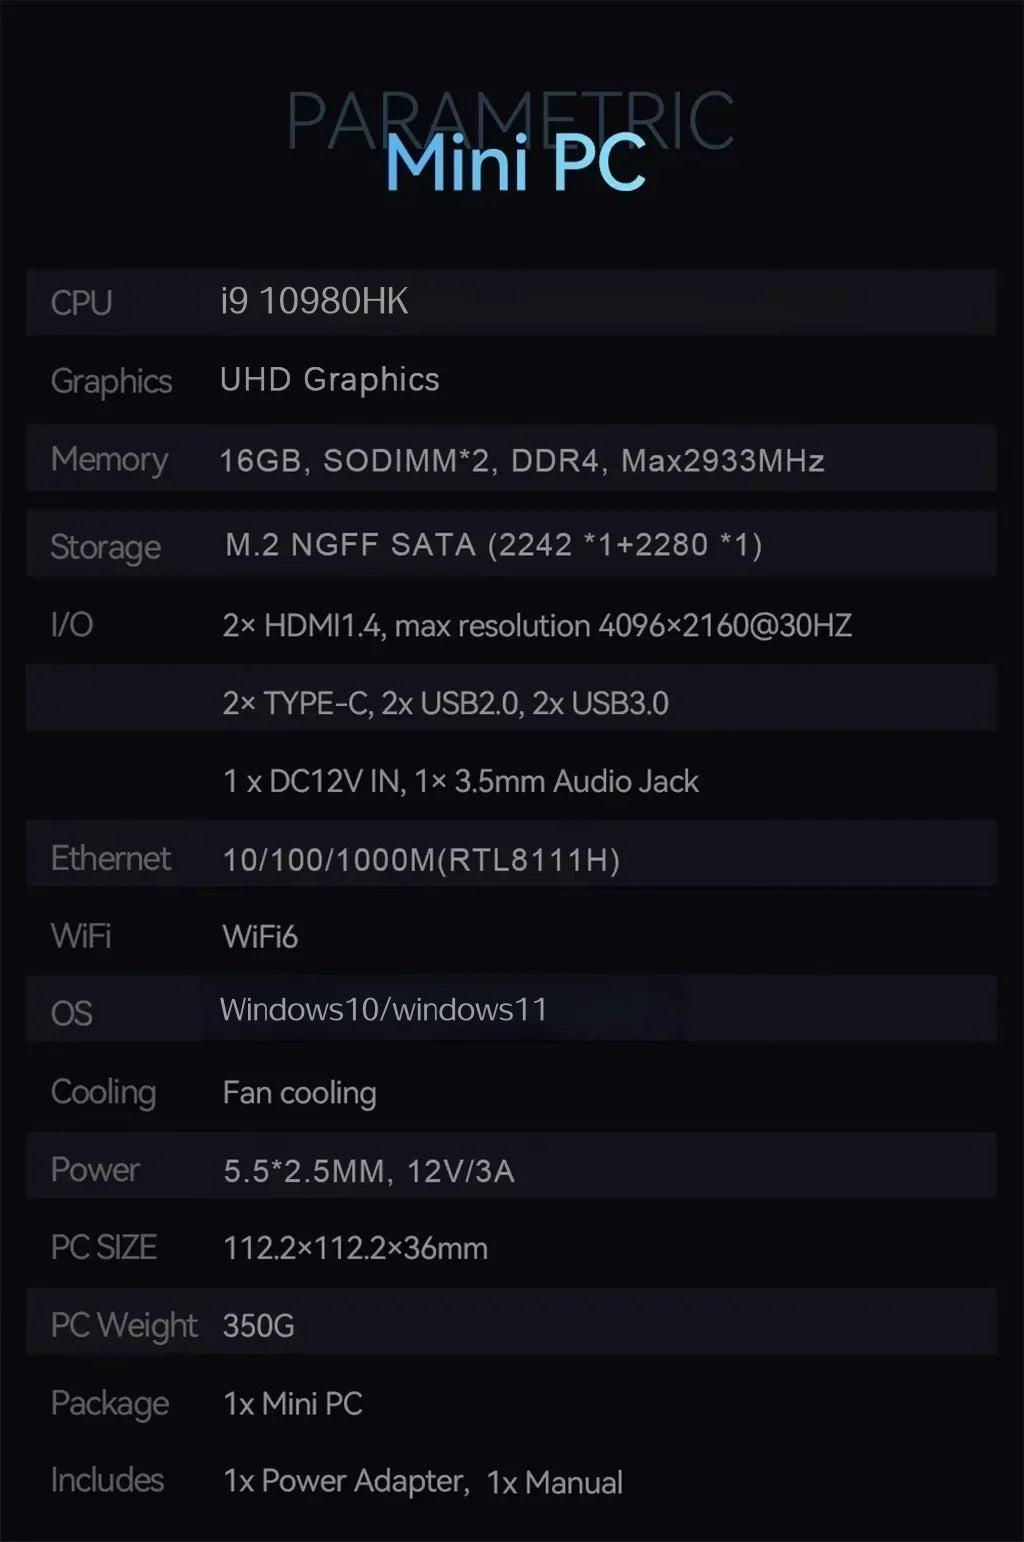This screenshot has width=1024, height=1542.
Task: Click the TYPE-C and USB ports line
Action: [x=445, y=704]
